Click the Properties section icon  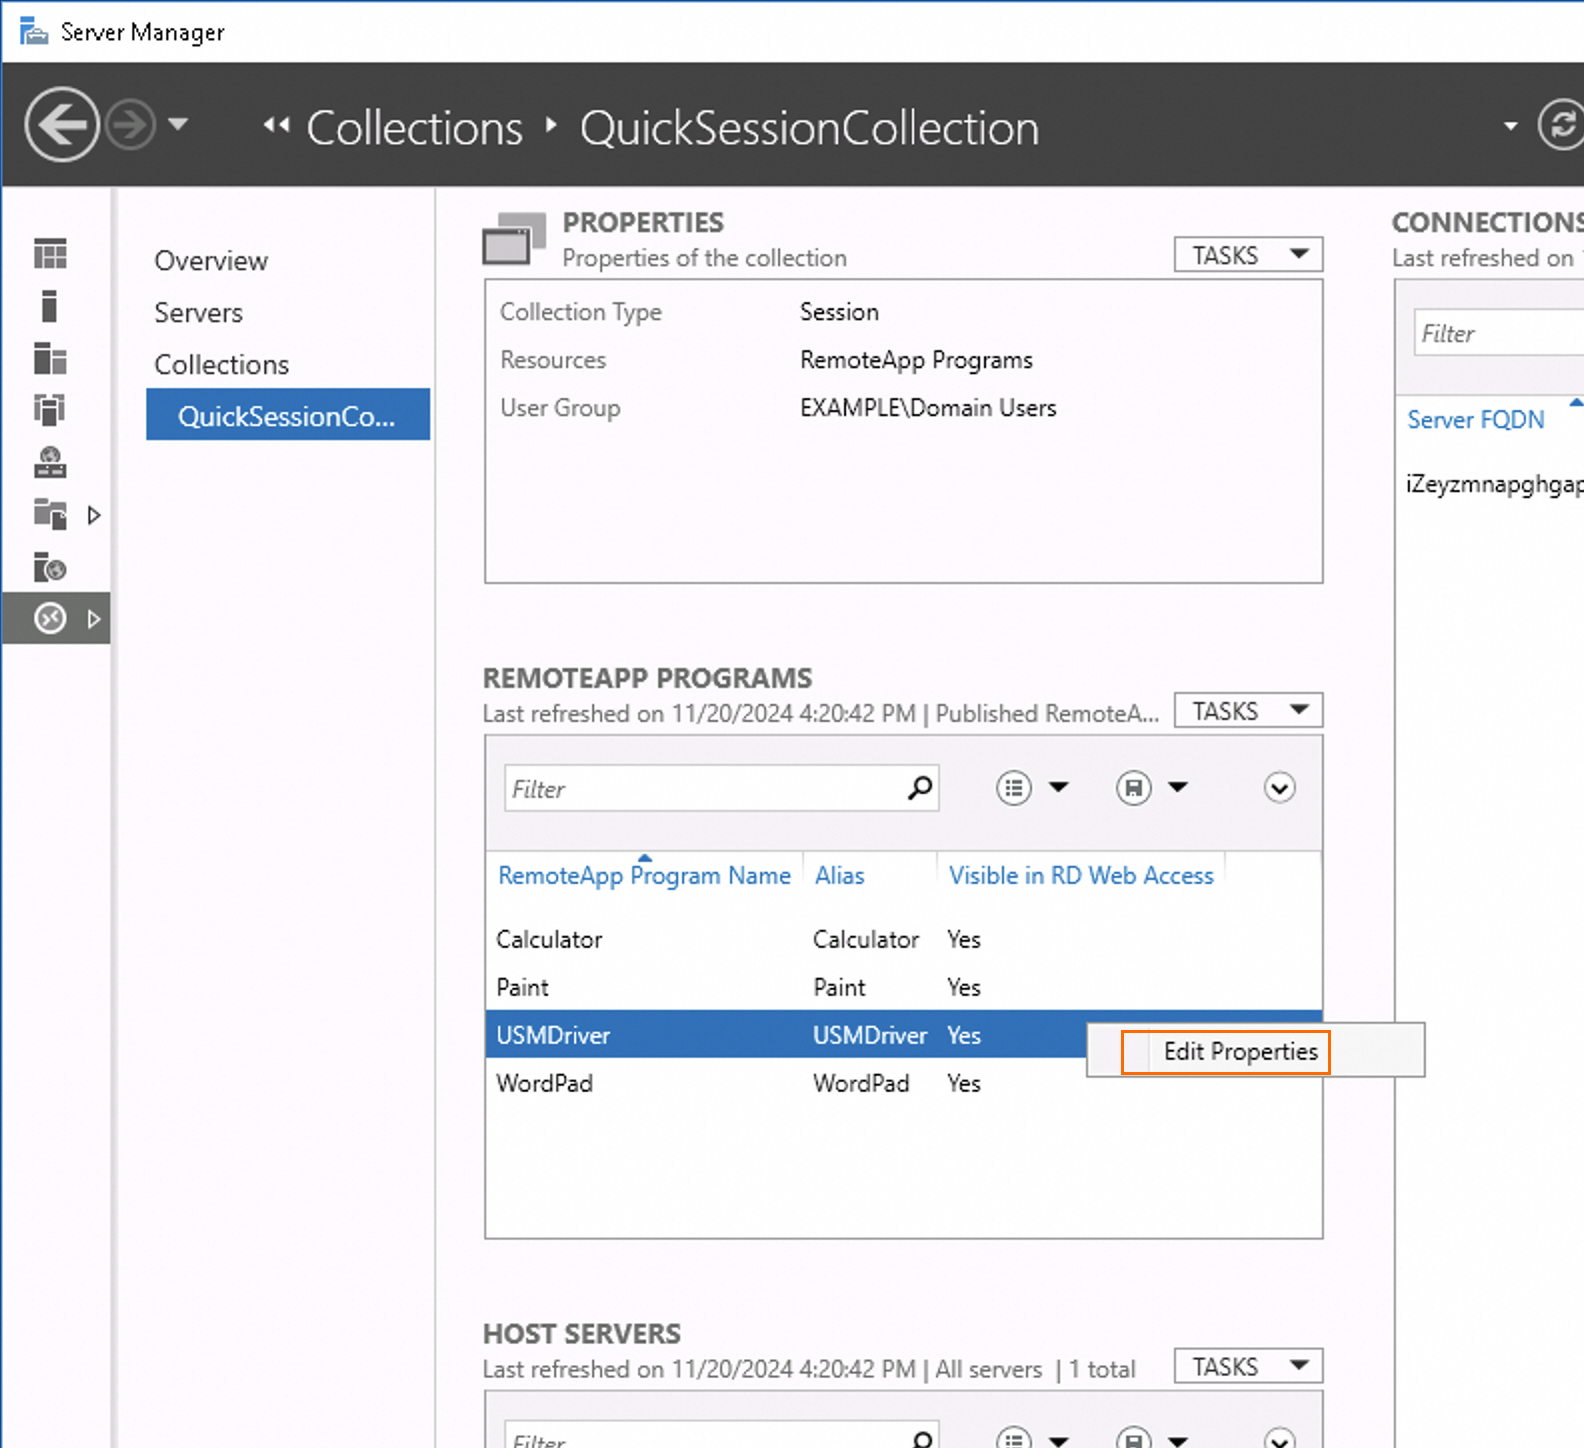pyautogui.click(x=514, y=239)
